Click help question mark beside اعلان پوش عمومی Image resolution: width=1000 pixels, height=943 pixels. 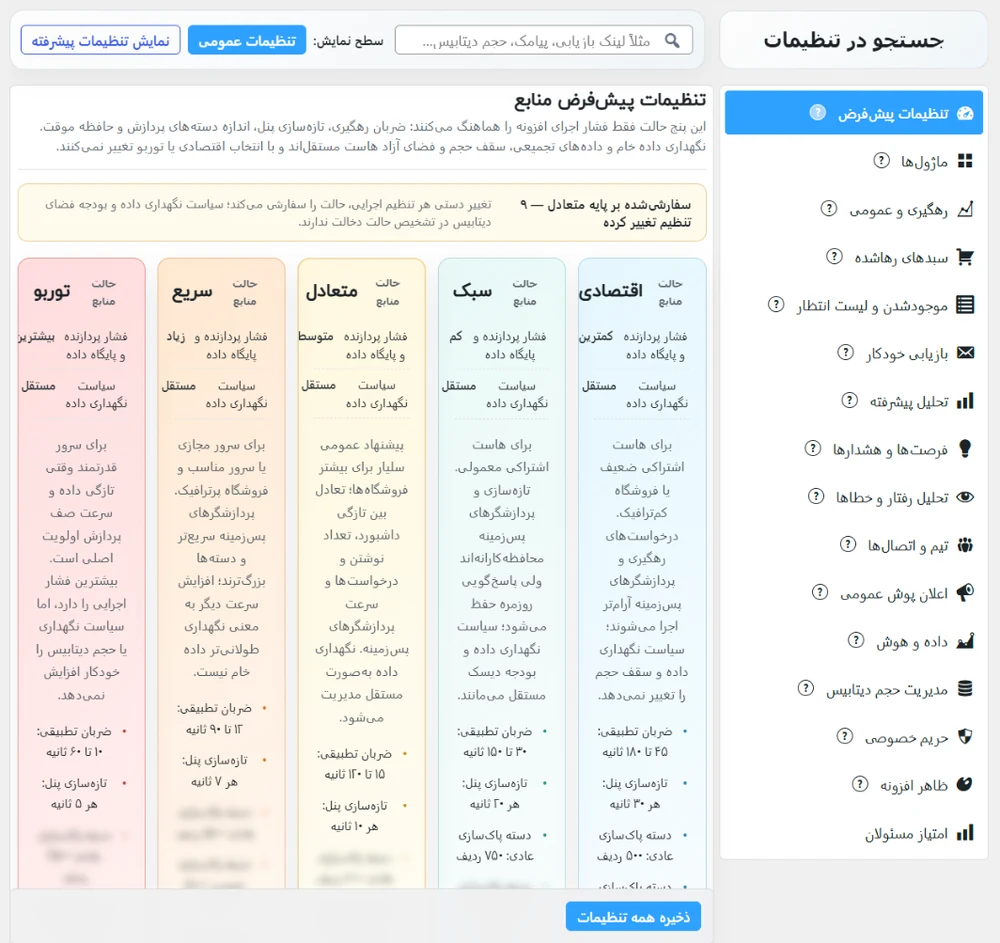pyautogui.click(x=820, y=592)
